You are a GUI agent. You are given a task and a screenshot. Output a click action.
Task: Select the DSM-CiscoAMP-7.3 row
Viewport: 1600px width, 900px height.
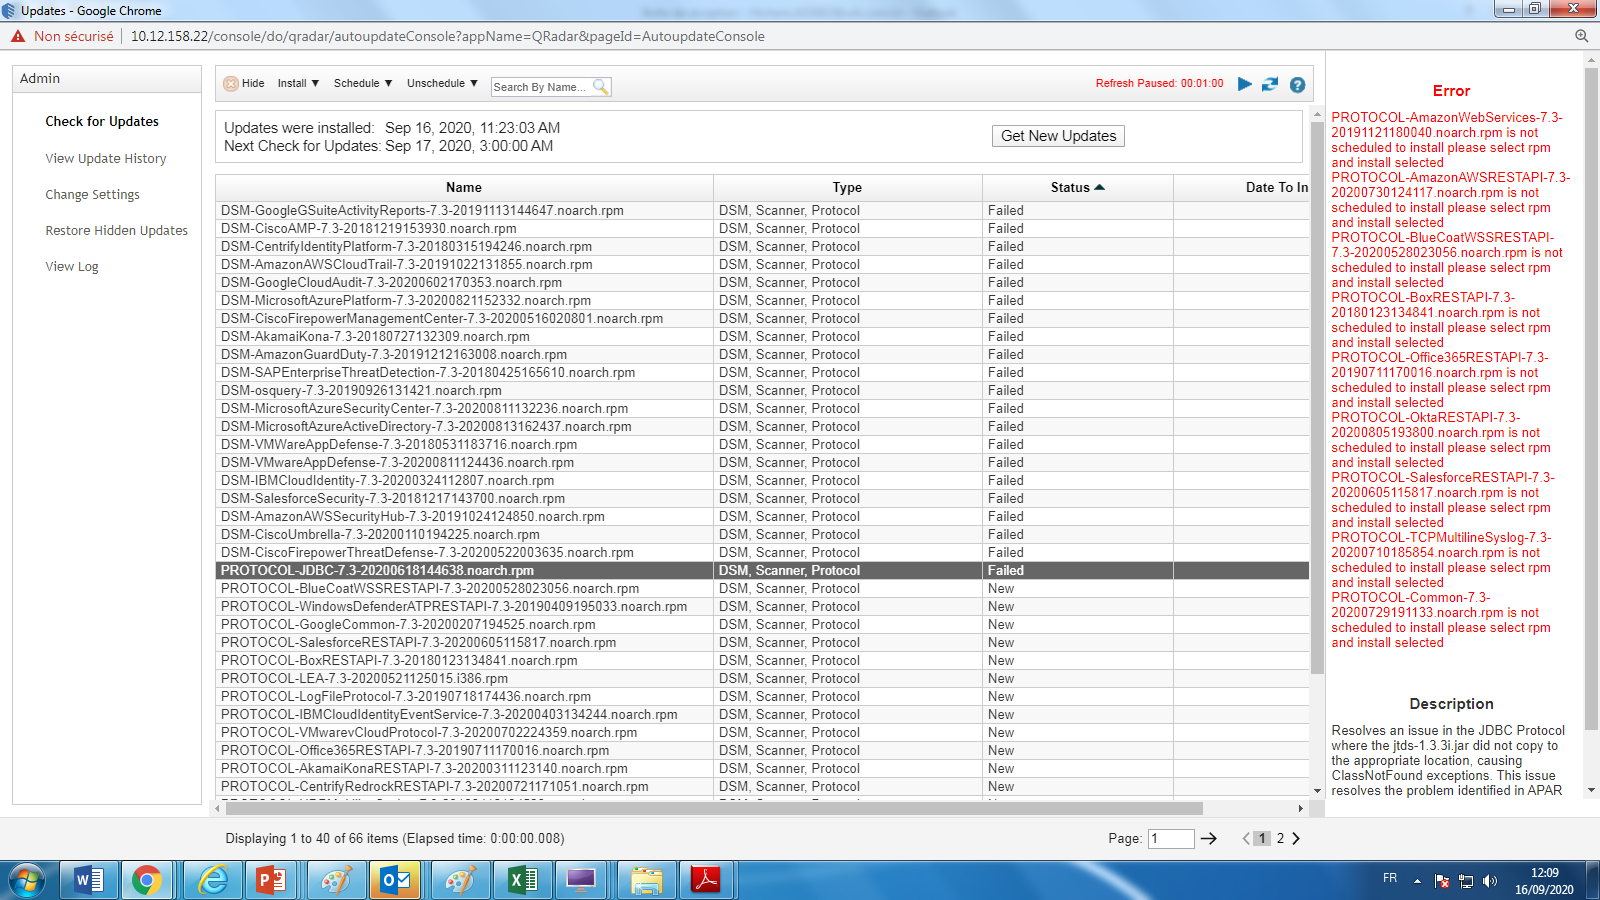762,228
